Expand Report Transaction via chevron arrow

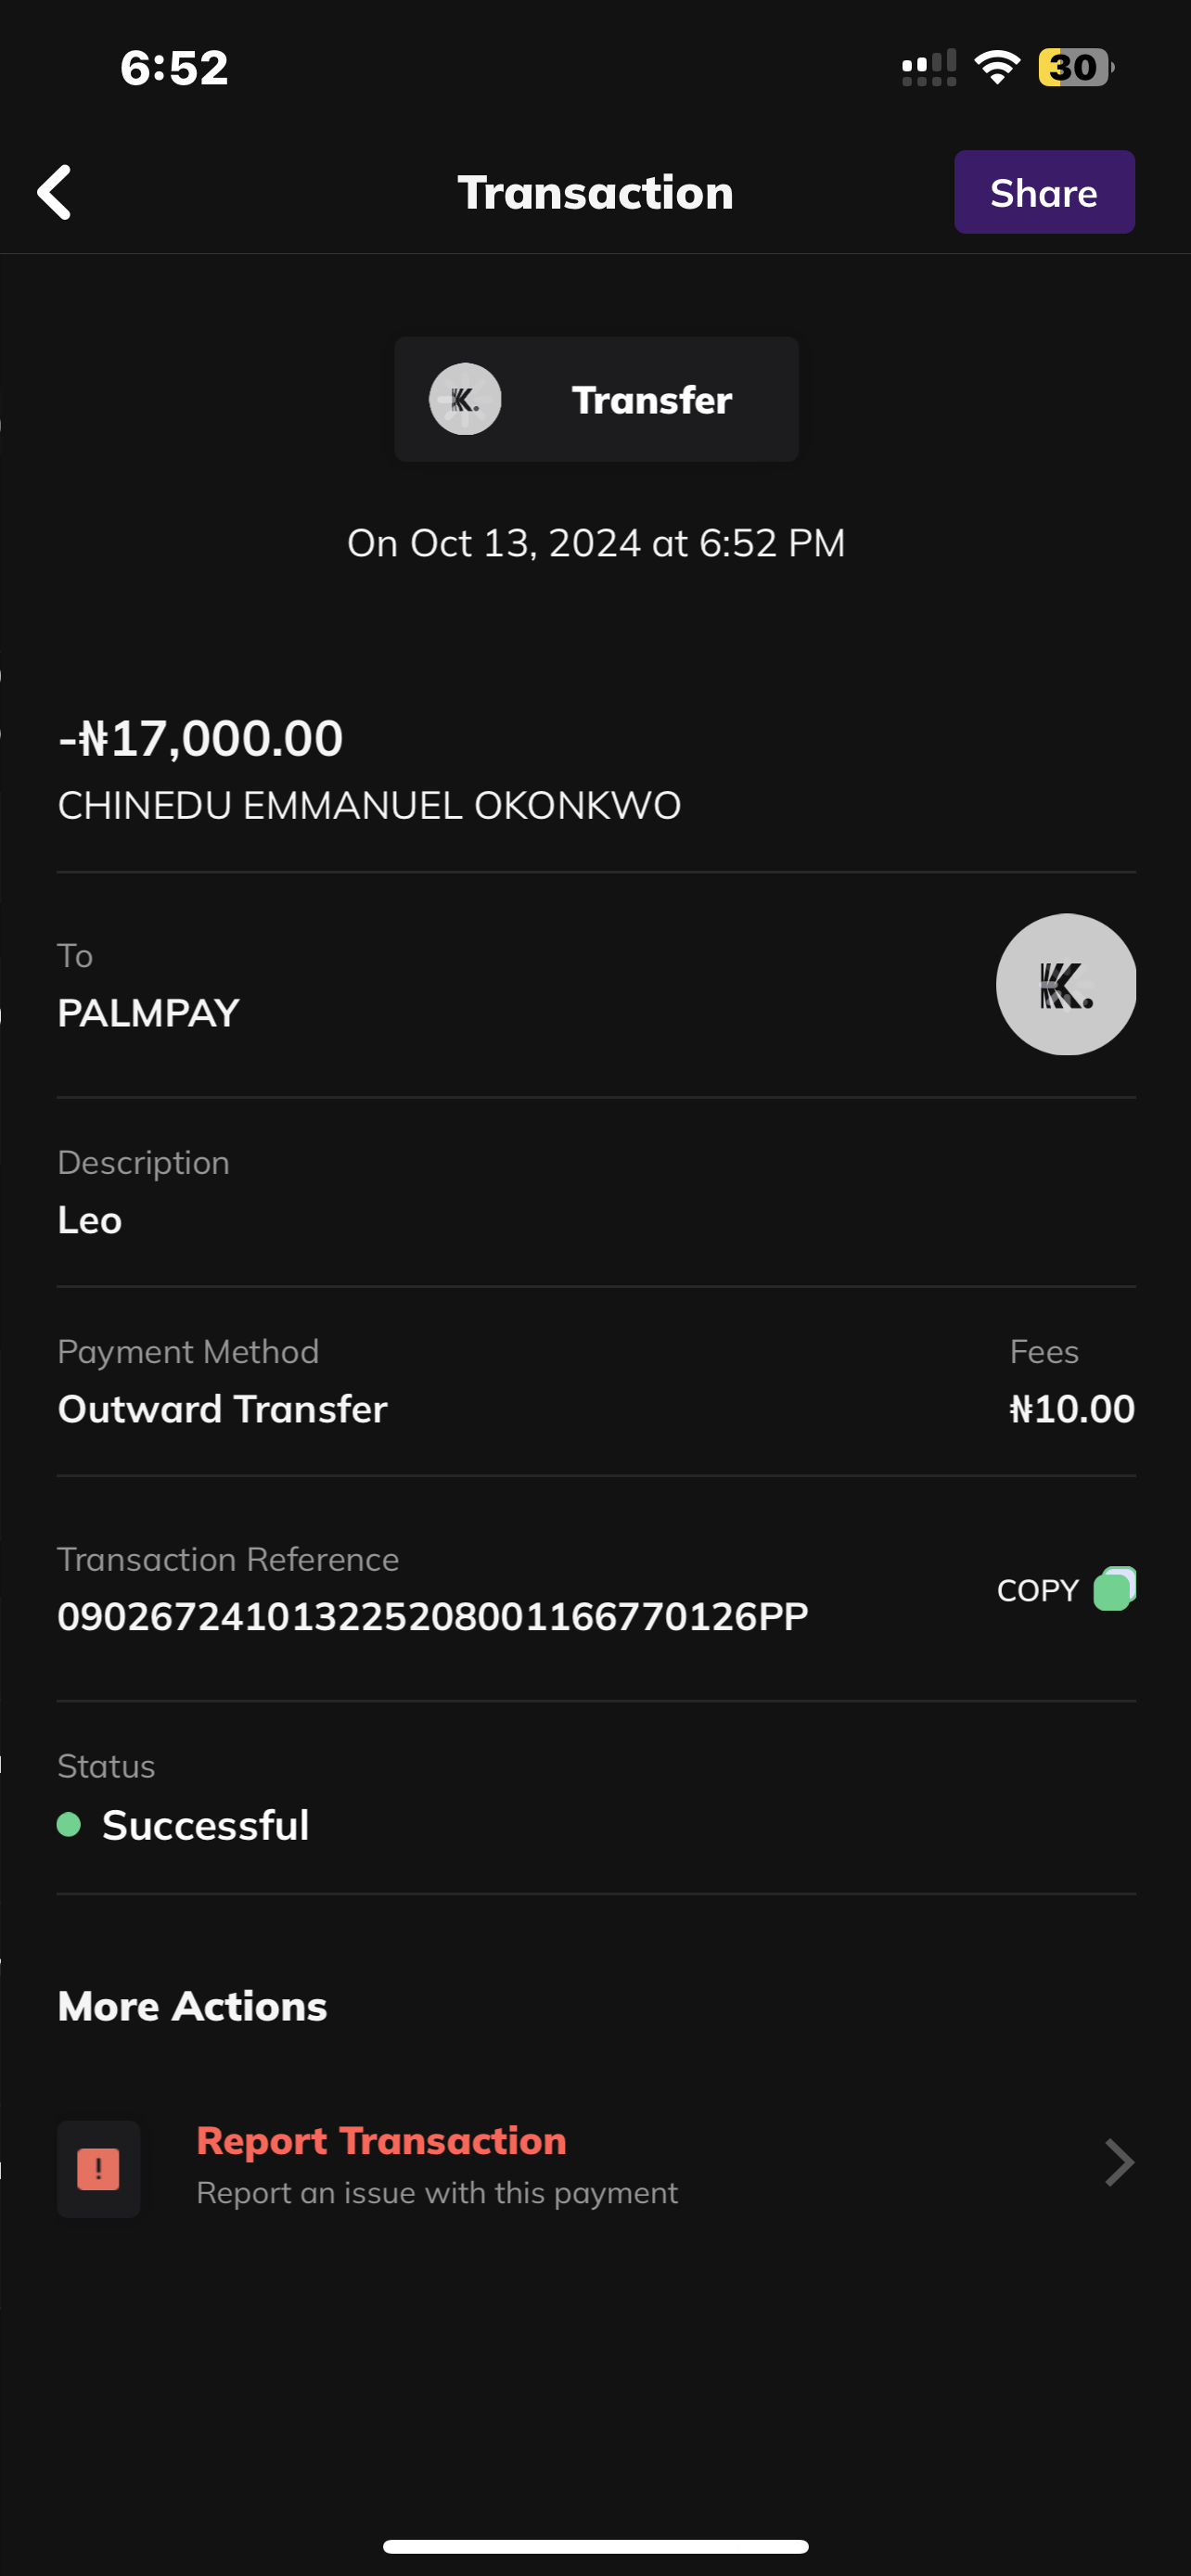tap(1118, 2163)
